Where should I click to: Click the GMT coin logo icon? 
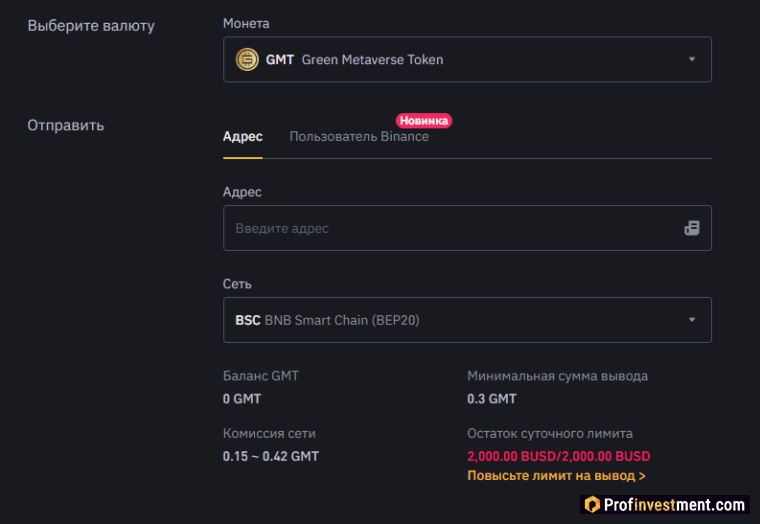pyautogui.click(x=247, y=60)
